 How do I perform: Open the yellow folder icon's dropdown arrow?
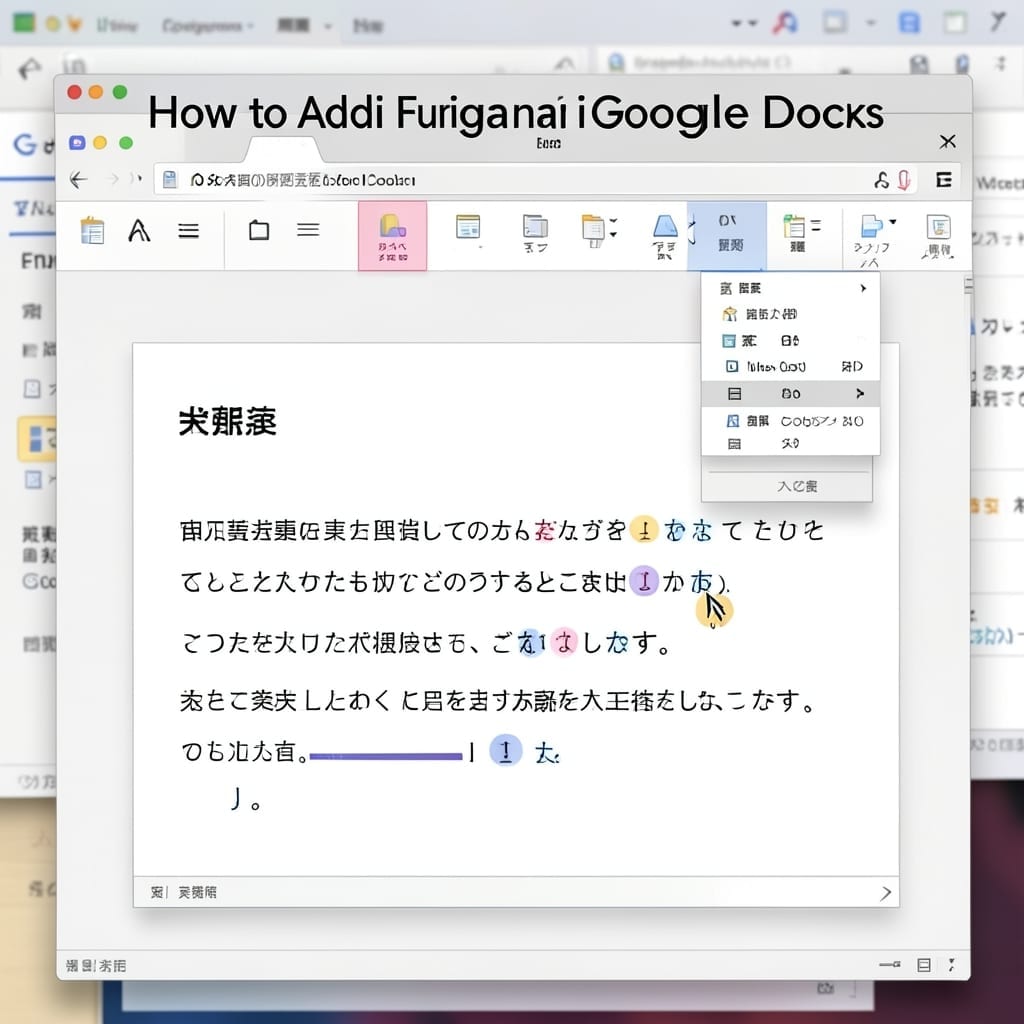613,229
